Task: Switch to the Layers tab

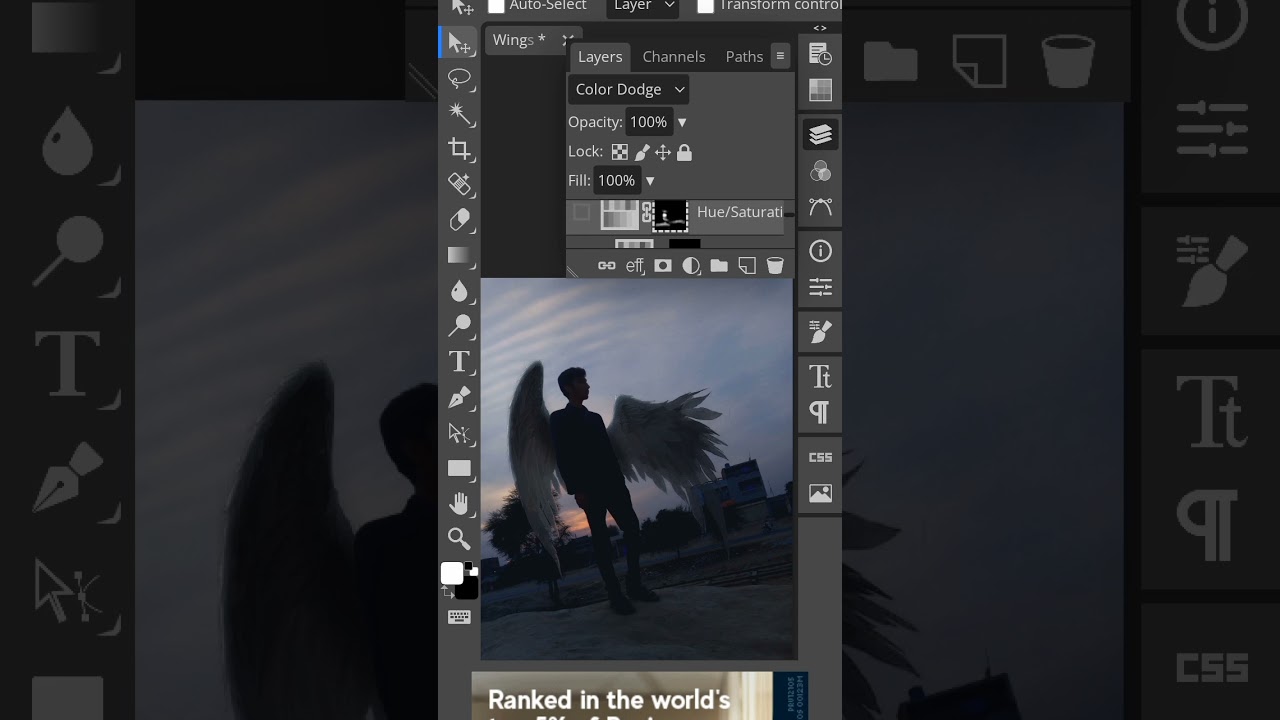Action: 600,57
